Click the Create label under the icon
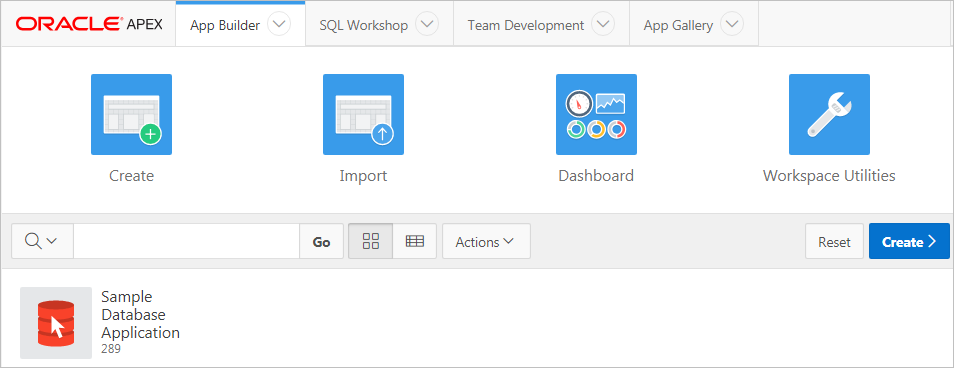 131,176
